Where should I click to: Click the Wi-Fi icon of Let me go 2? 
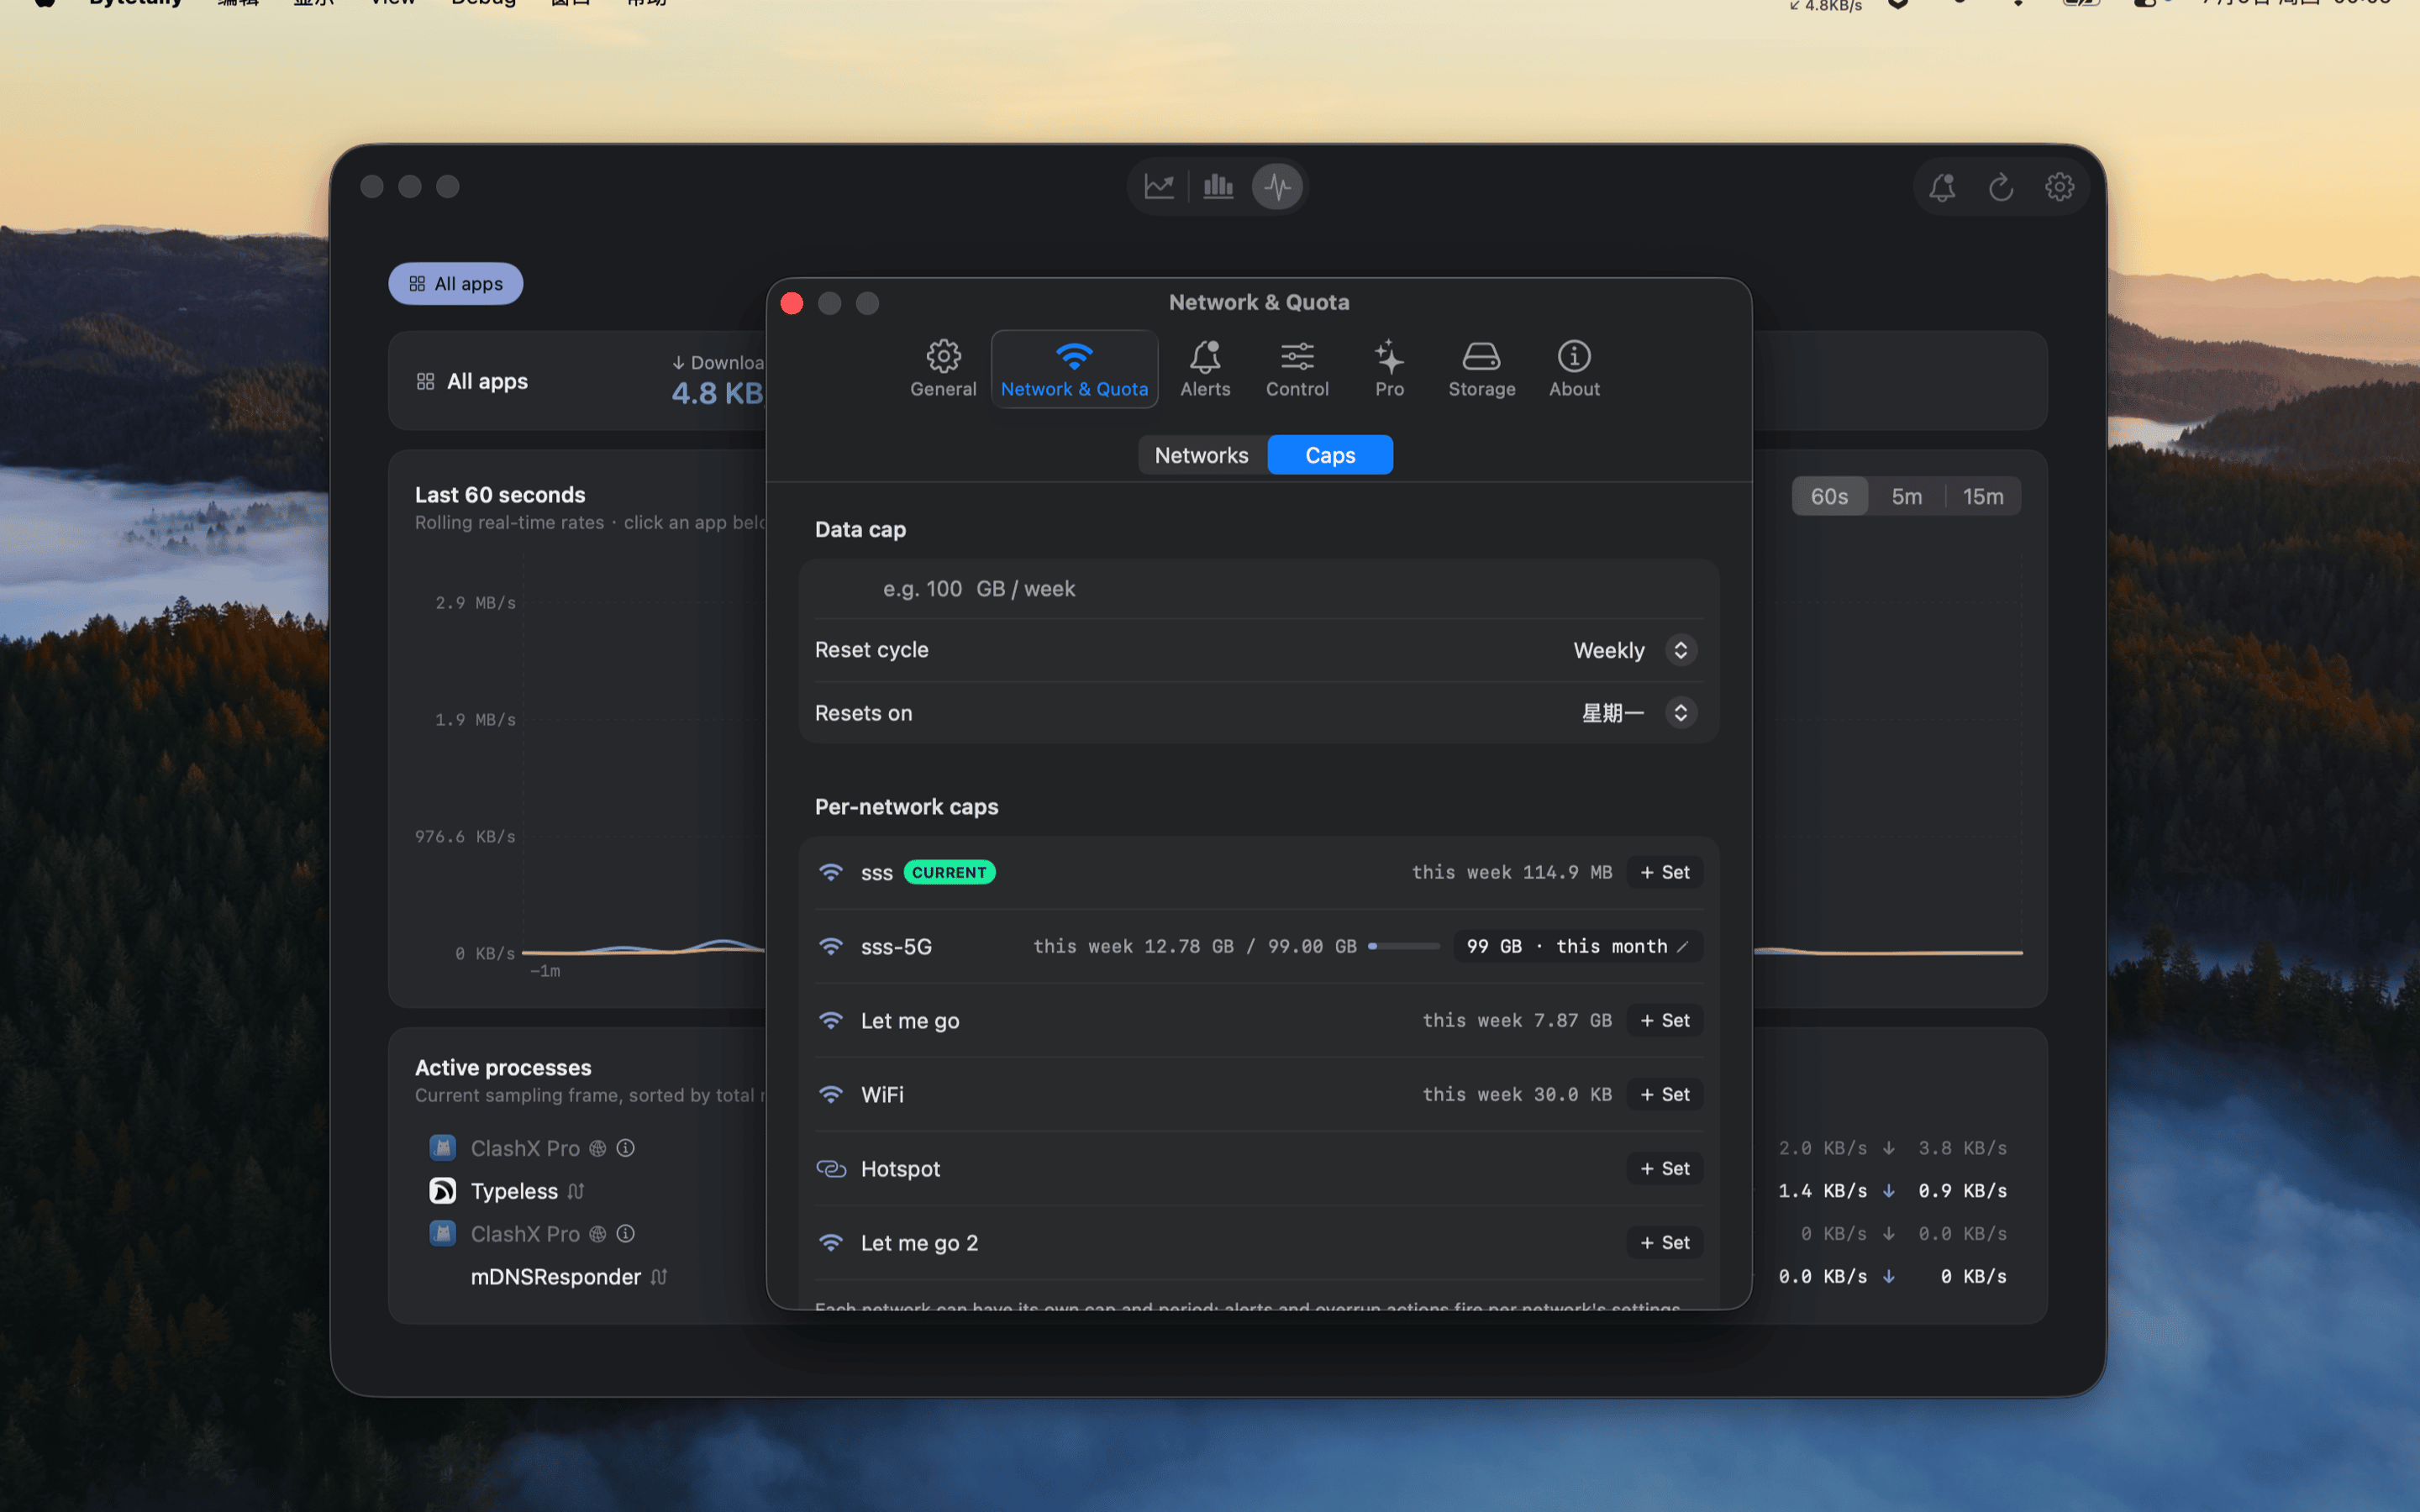[x=830, y=1242]
